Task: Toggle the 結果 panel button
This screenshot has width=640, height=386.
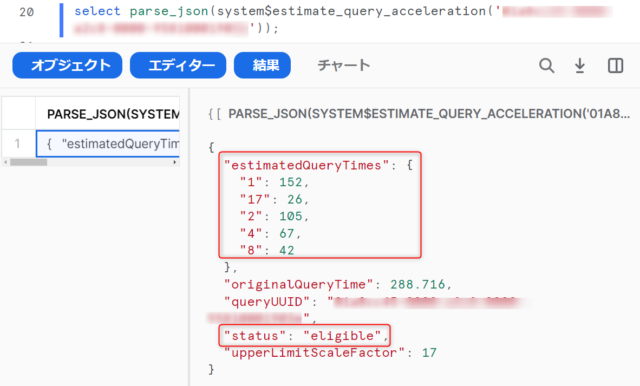Action: pos(262,65)
